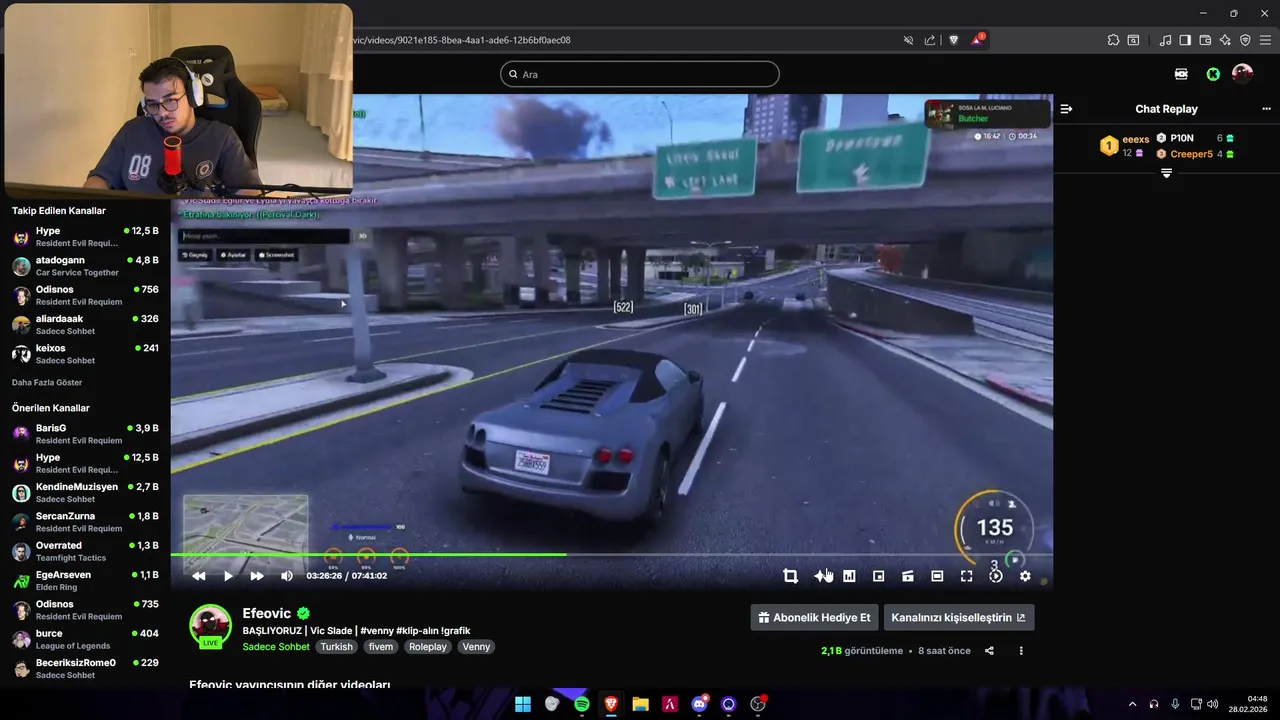This screenshot has width=1280, height=720.
Task: Open keixos followed channel
Action: pos(85,354)
